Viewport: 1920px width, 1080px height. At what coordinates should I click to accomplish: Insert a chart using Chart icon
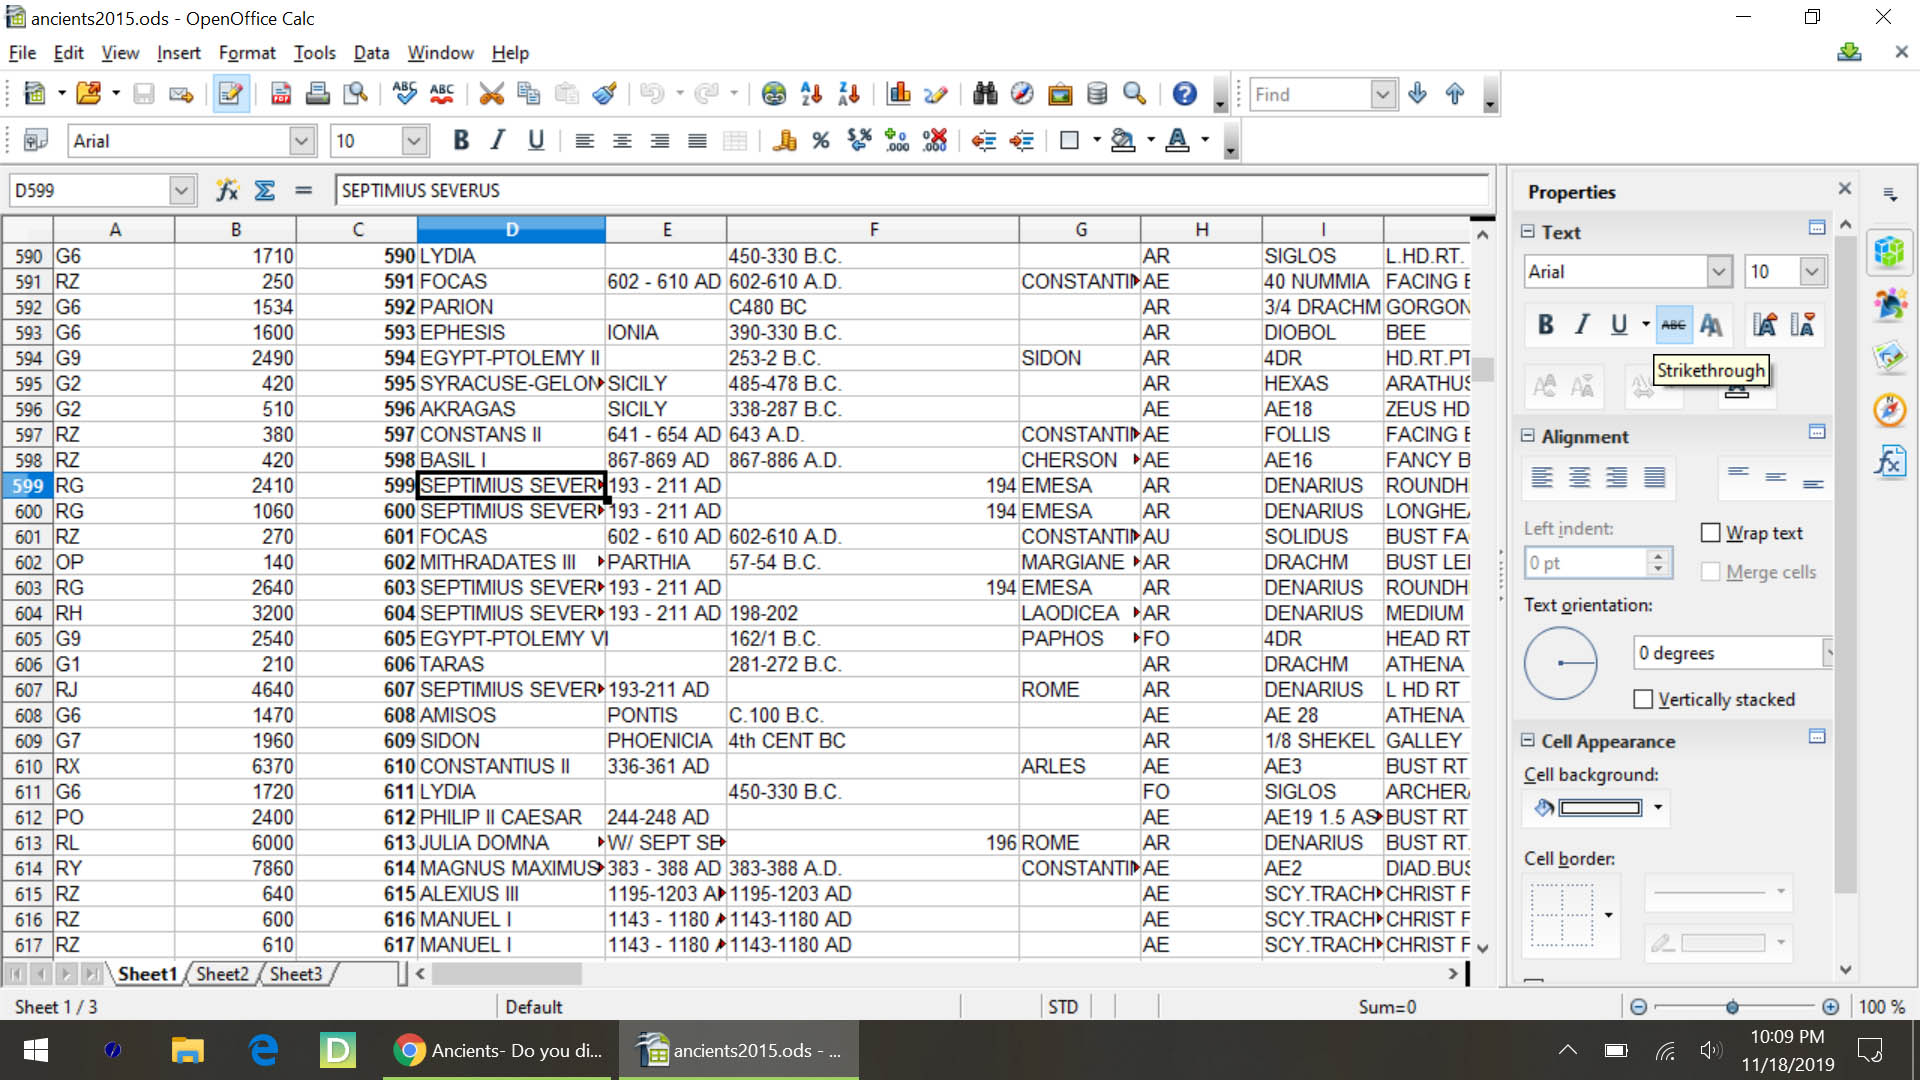coord(898,94)
